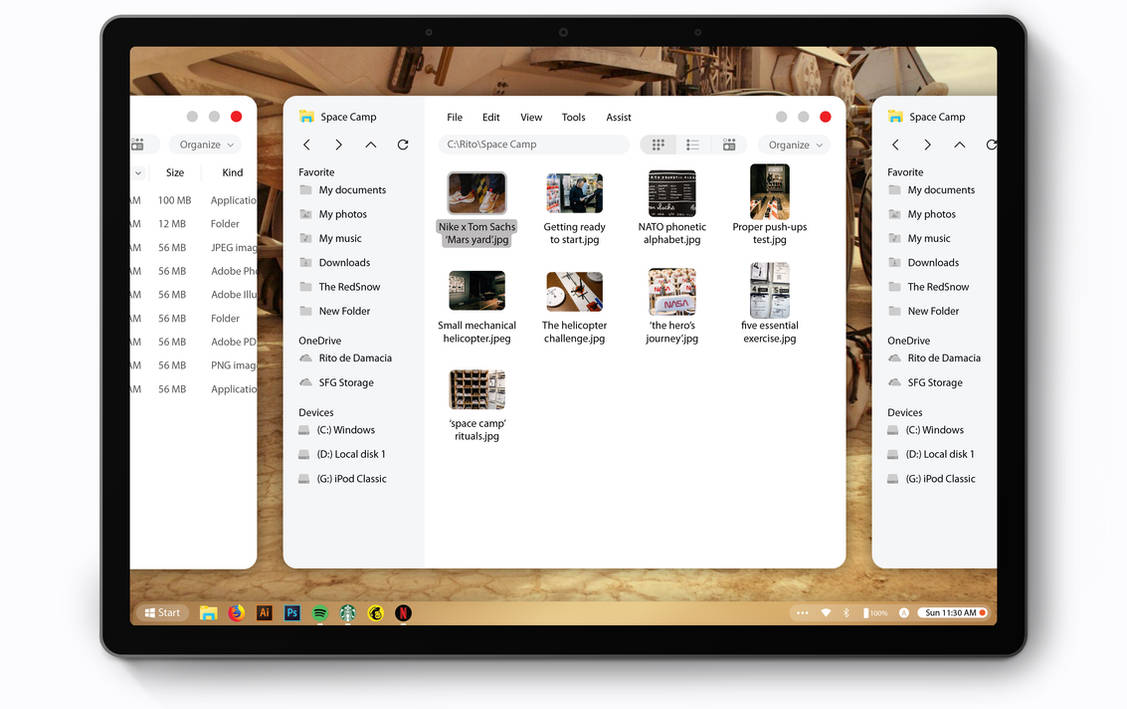
Task: Show hidden tray icons via three dots
Action: click(802, 613)
